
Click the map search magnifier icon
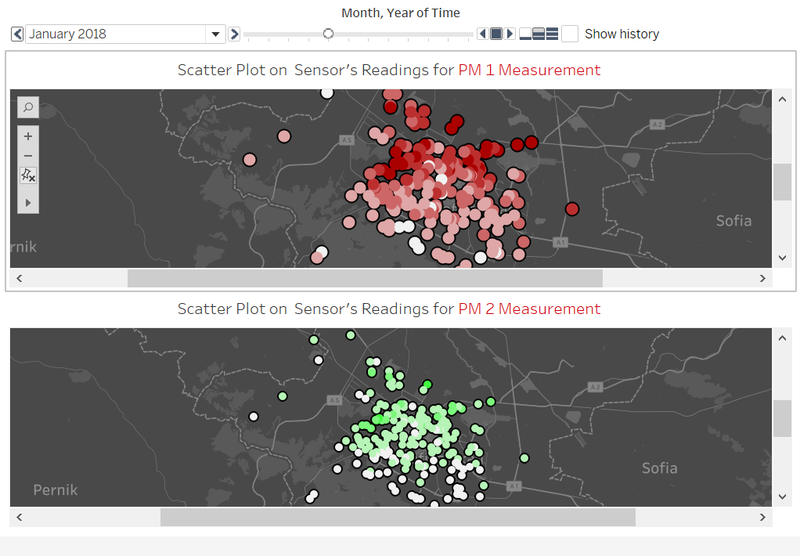click(28, 107)
